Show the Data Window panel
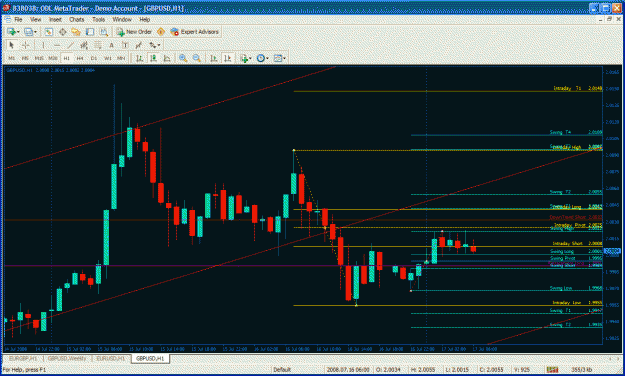Image resolution: width=625 pixels, height=376 pixels. tap(63, 32)
